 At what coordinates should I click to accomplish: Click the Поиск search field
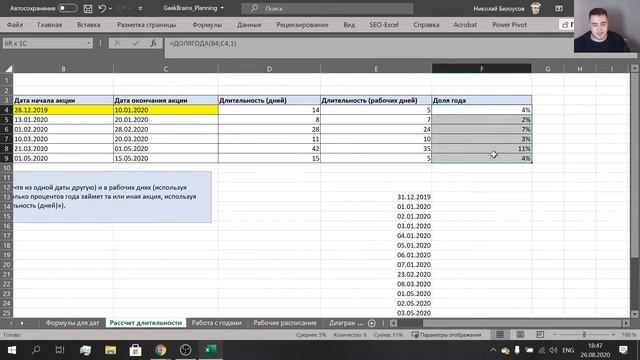tap(327, 8)
